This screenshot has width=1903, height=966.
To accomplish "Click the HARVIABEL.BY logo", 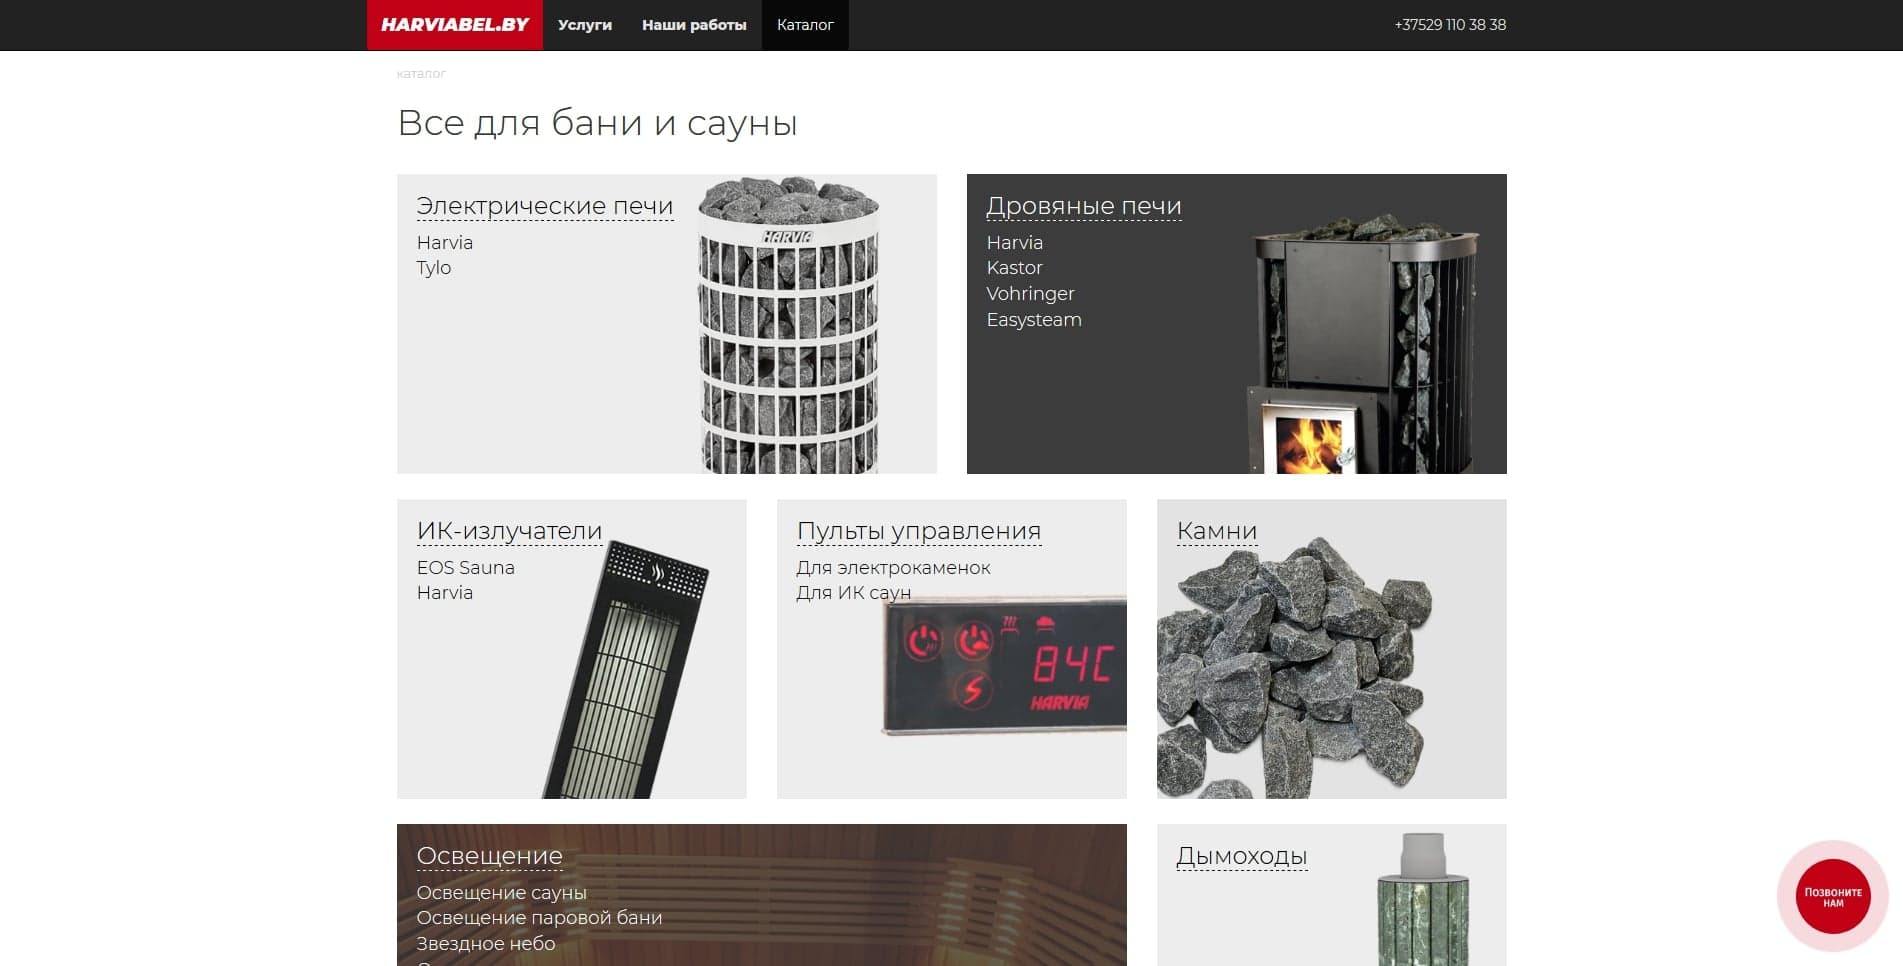I will (455, 25).
